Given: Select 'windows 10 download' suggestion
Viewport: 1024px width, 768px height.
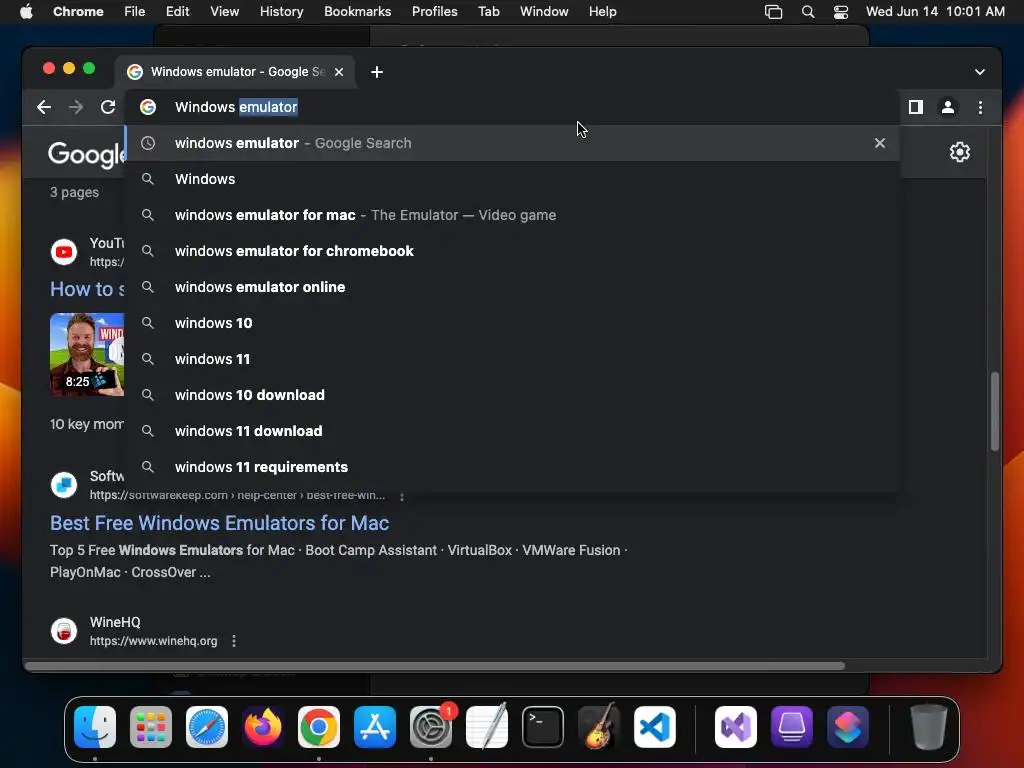Looking at the screenshot, I should (513, 394).
